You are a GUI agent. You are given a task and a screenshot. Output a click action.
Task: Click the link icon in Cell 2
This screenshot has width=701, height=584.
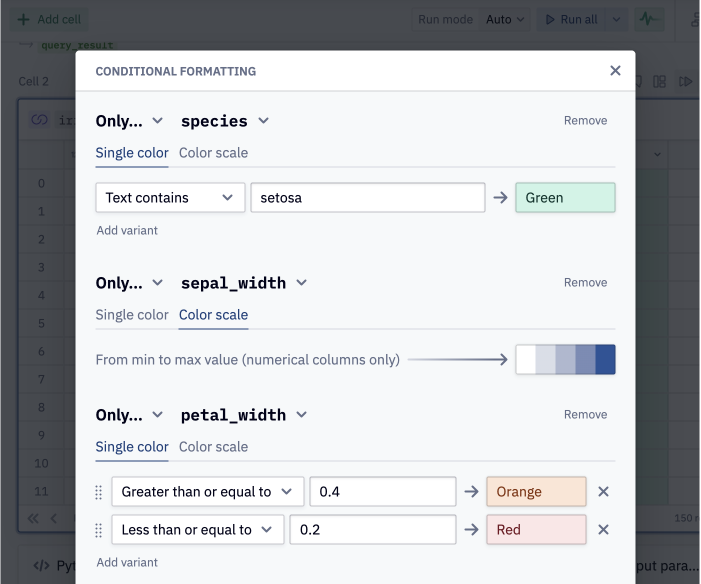click(39, 120)
